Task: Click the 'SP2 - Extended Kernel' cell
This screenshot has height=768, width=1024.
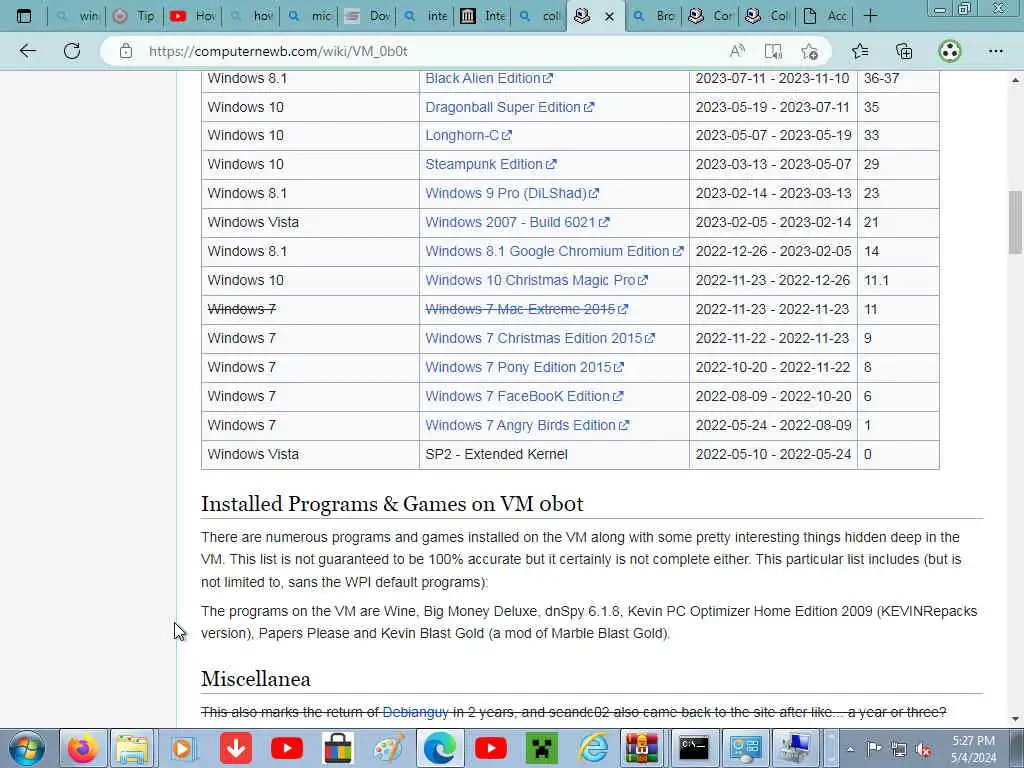Action: tap(554, 455)
